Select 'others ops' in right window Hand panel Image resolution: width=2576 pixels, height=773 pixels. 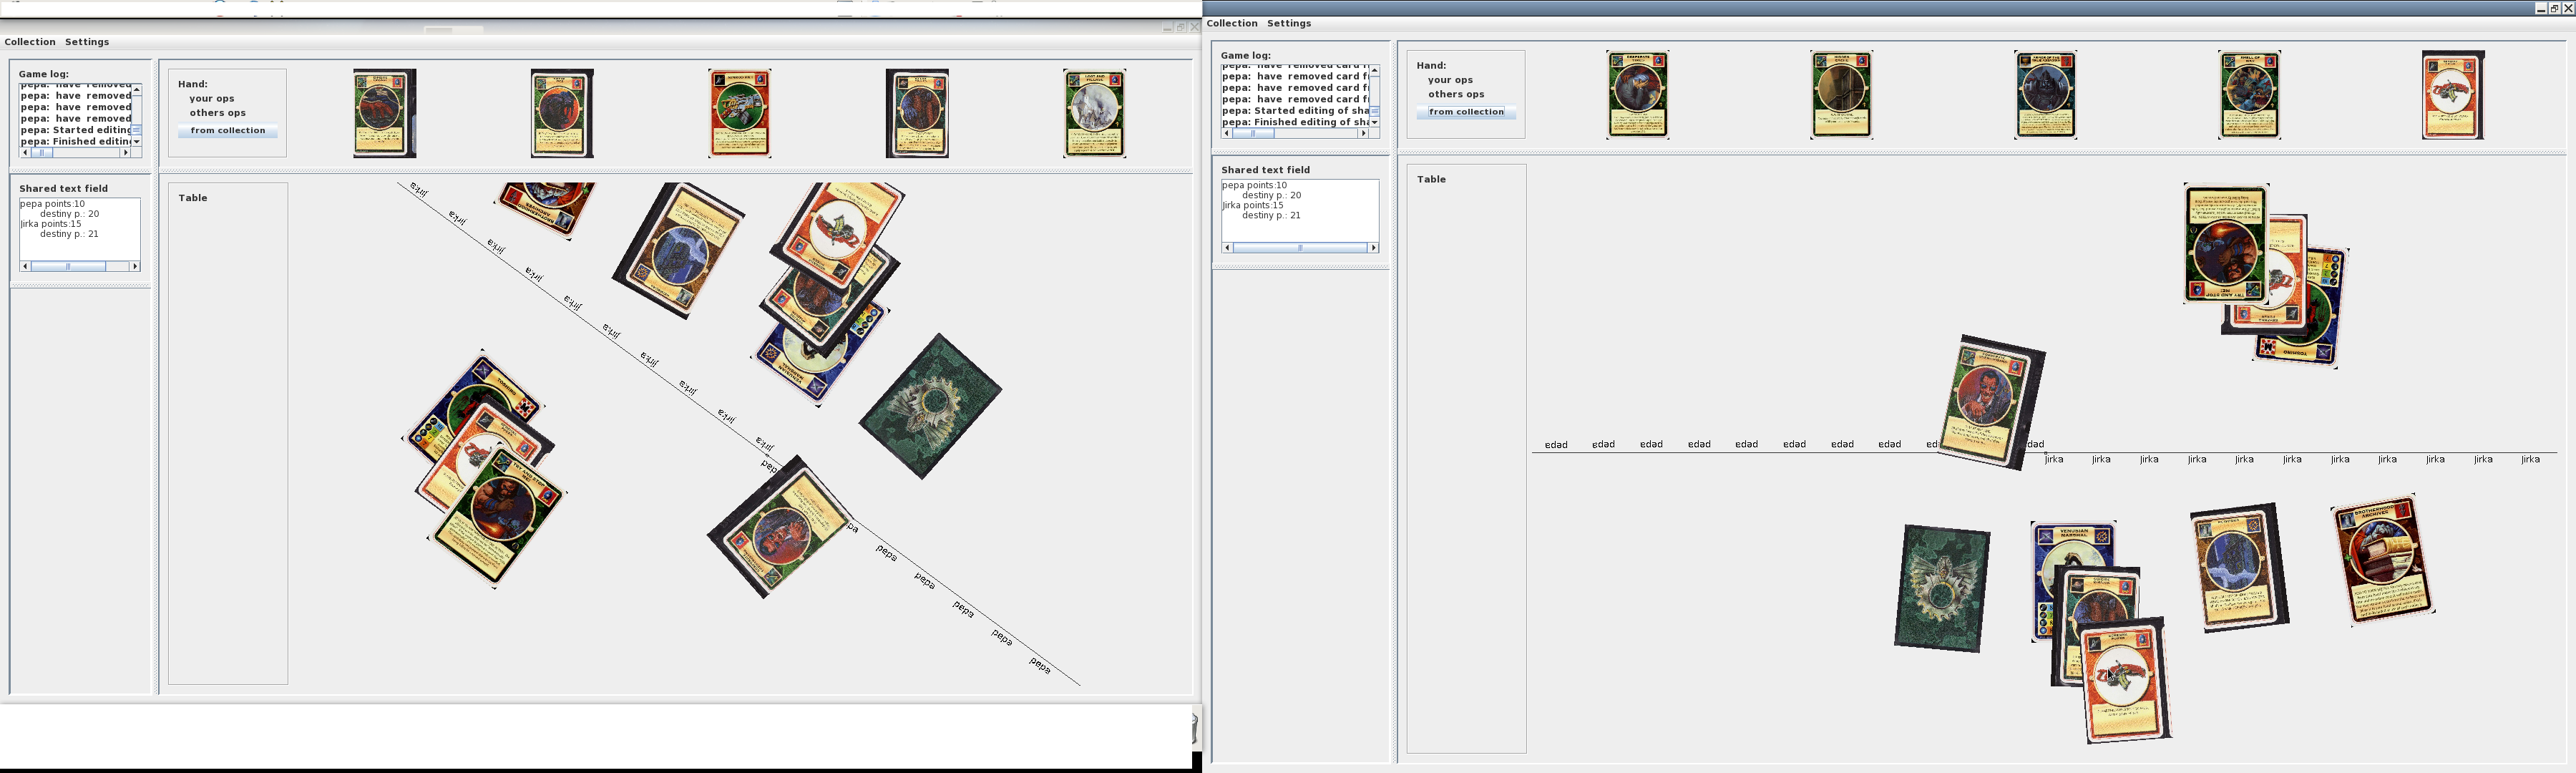(1456, 94)
